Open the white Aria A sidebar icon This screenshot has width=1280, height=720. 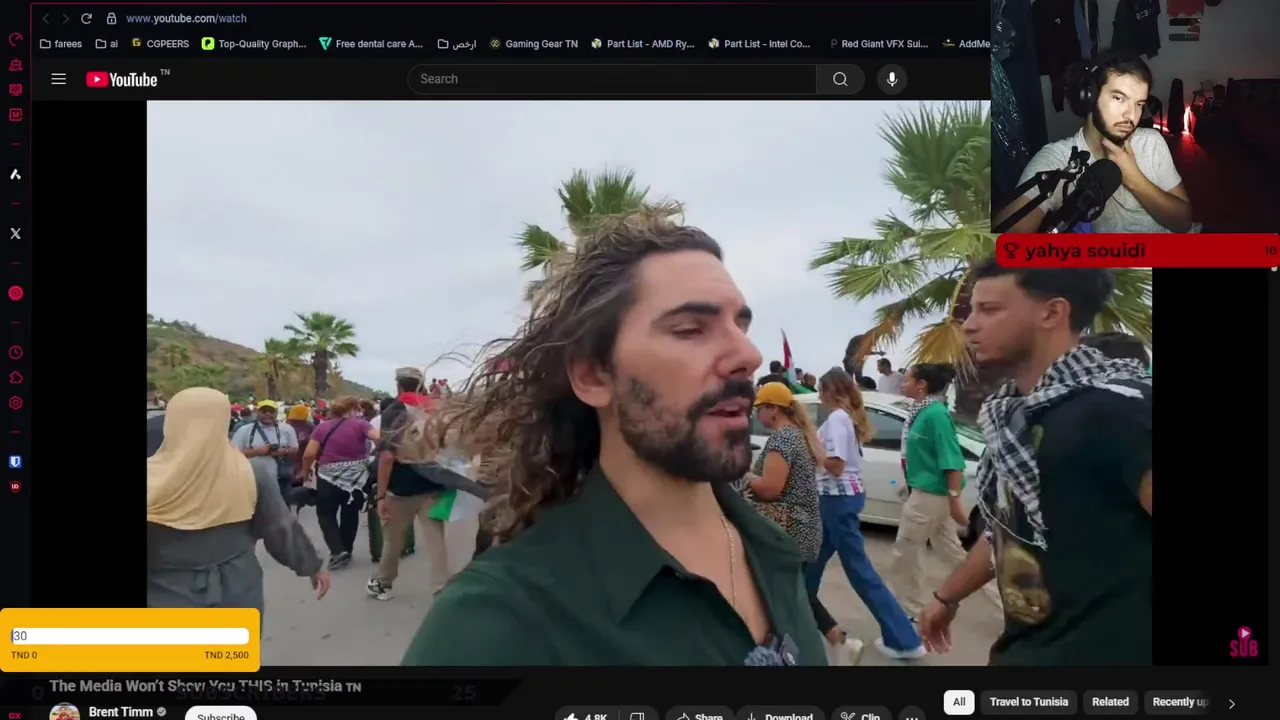pyautogui.click(x=15, y=174)
